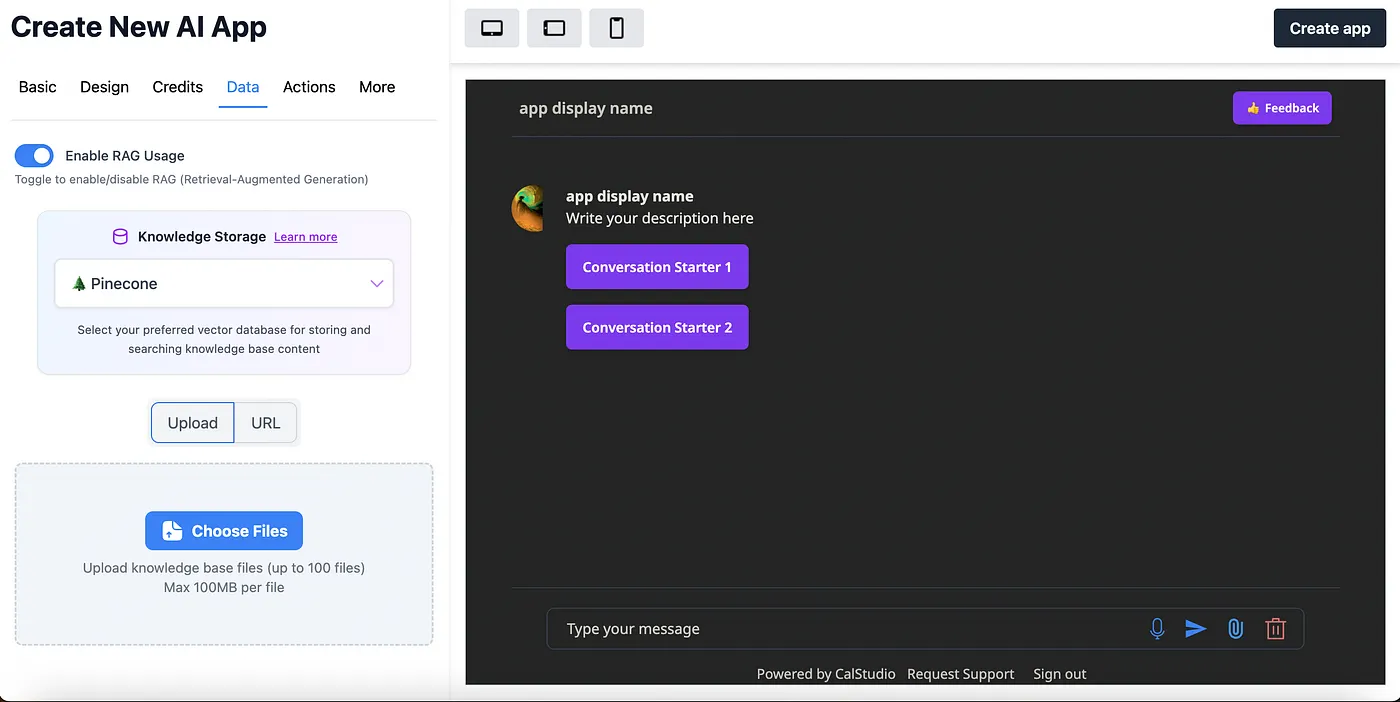Viewport: 1400px width, 702px height.
Task: Attach a file with the paperclip icon
Action: 1235,628
